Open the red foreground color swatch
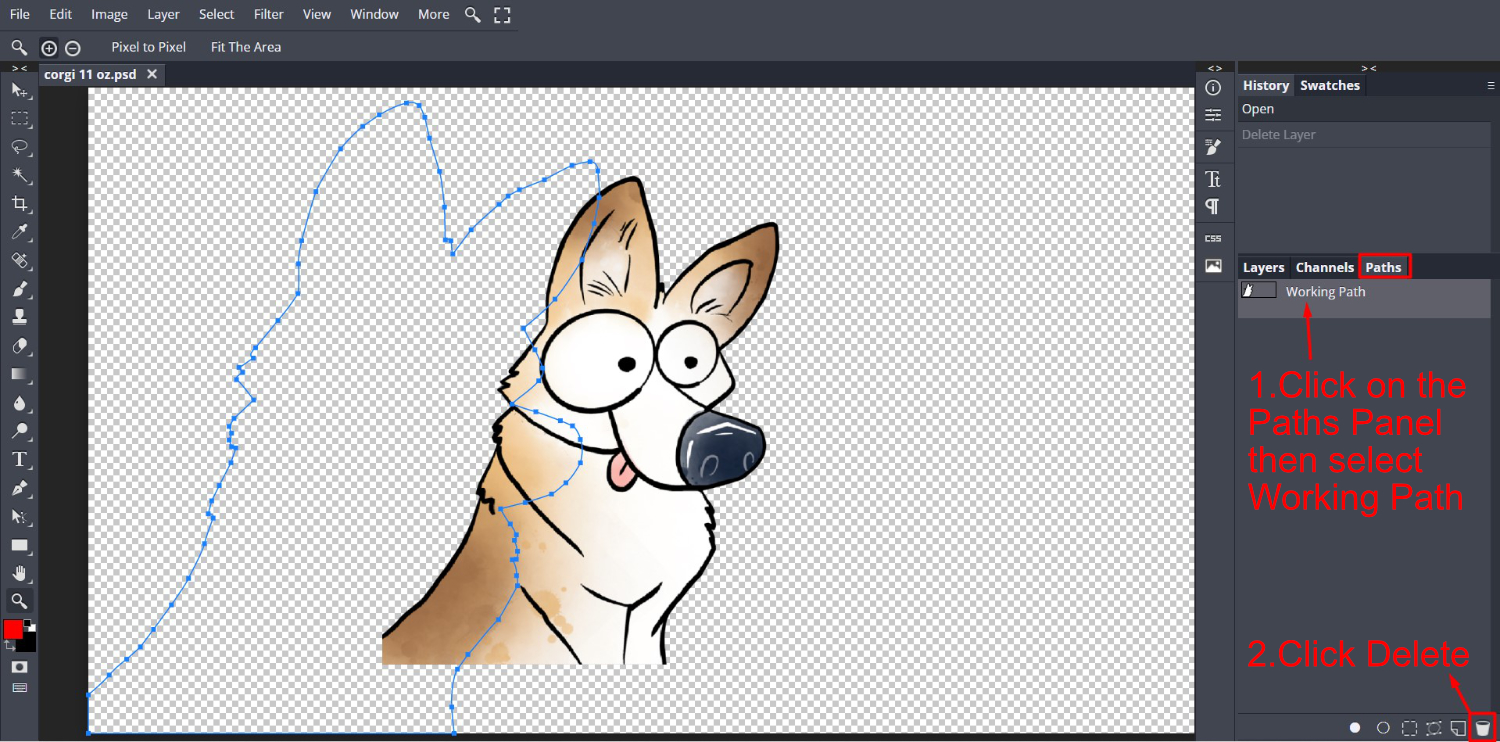Screen dimensions: 1500x742 13,629
